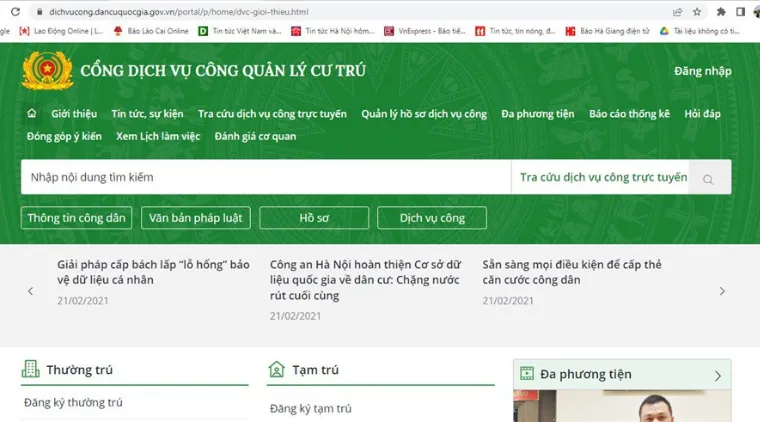This screenshot has height=422, width=760.
Task: Go to home via the house icon
Action: (32, 113)
